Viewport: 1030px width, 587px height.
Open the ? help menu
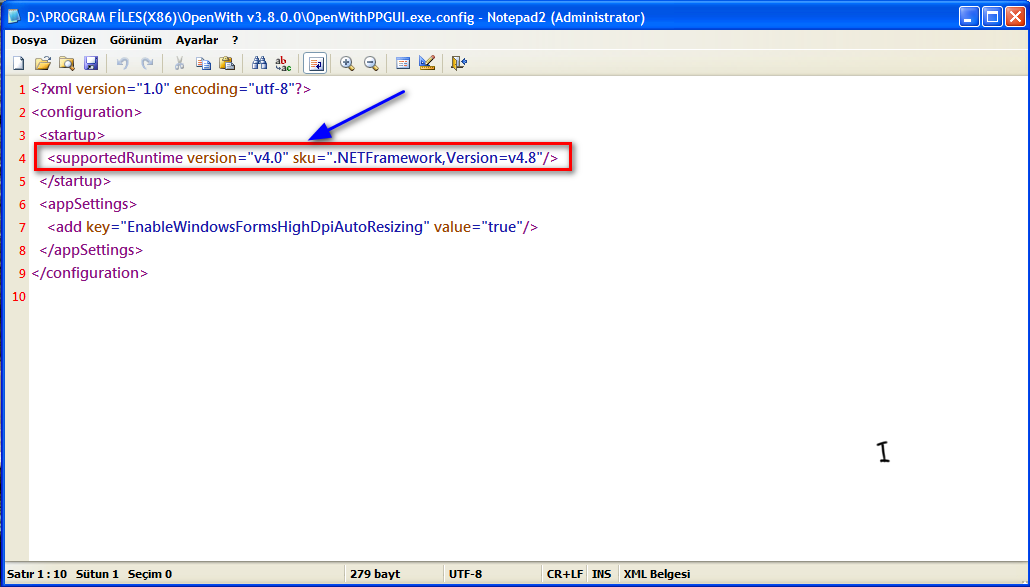235,40
